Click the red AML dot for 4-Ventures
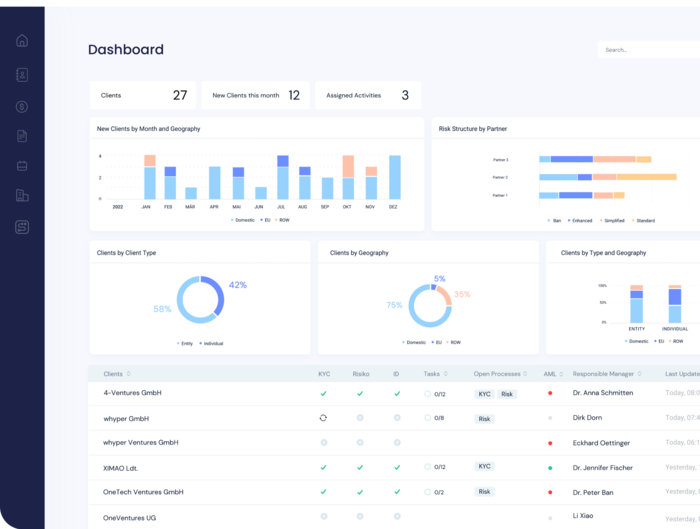This screenshot has height=529, width=700. pos(550,394)
